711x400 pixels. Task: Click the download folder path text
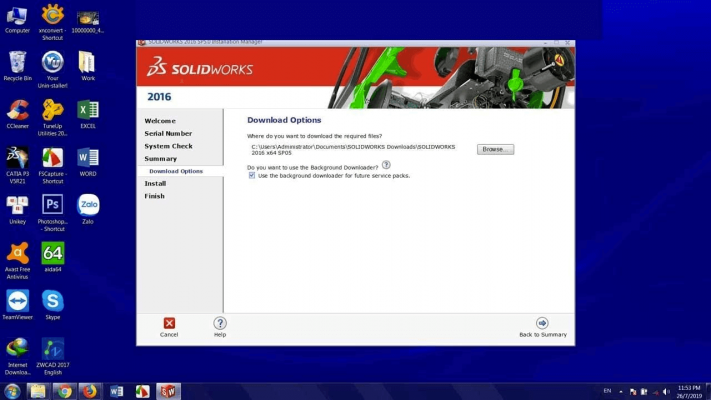pyautogui.click(x=353, y=149)
